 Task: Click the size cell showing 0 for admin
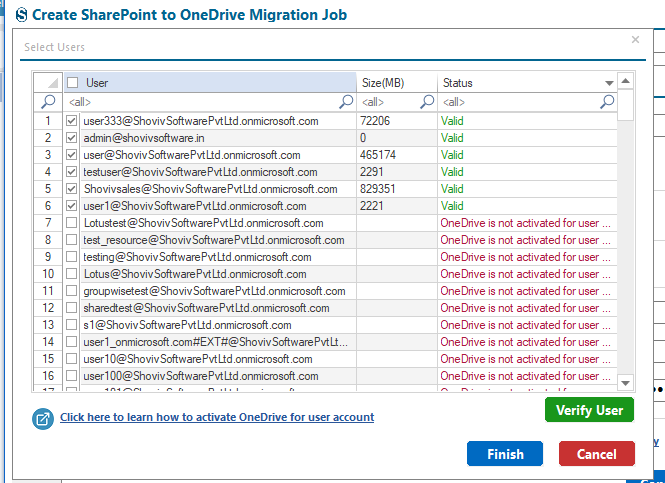(x=397, y=138)
